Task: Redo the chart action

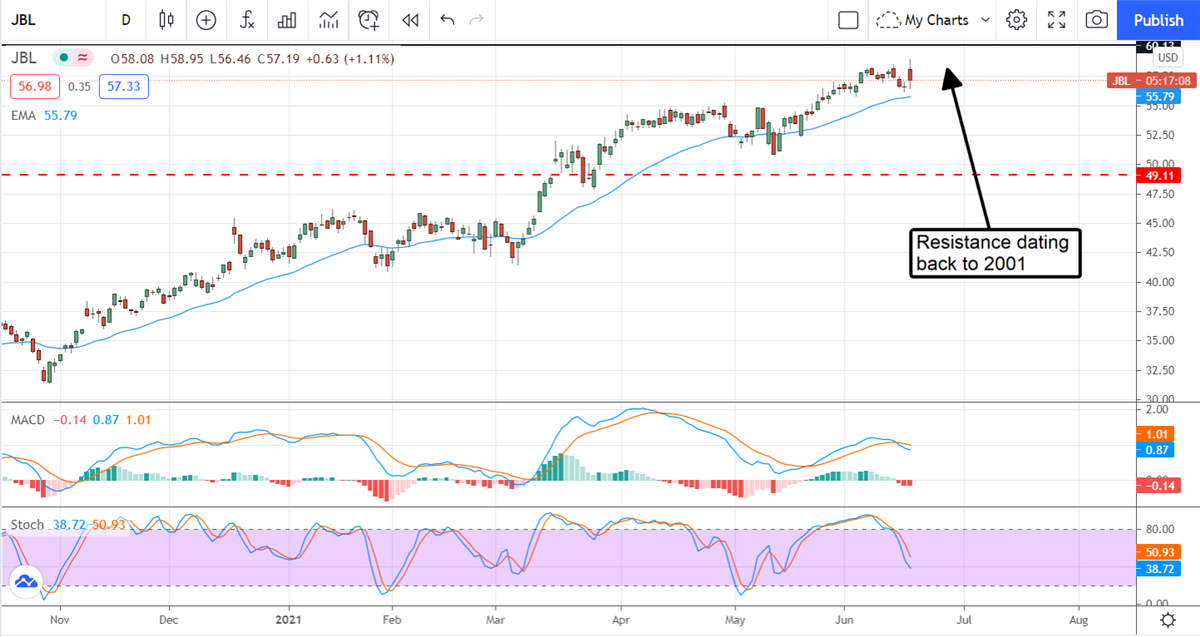Action: [x=476, y=20]
